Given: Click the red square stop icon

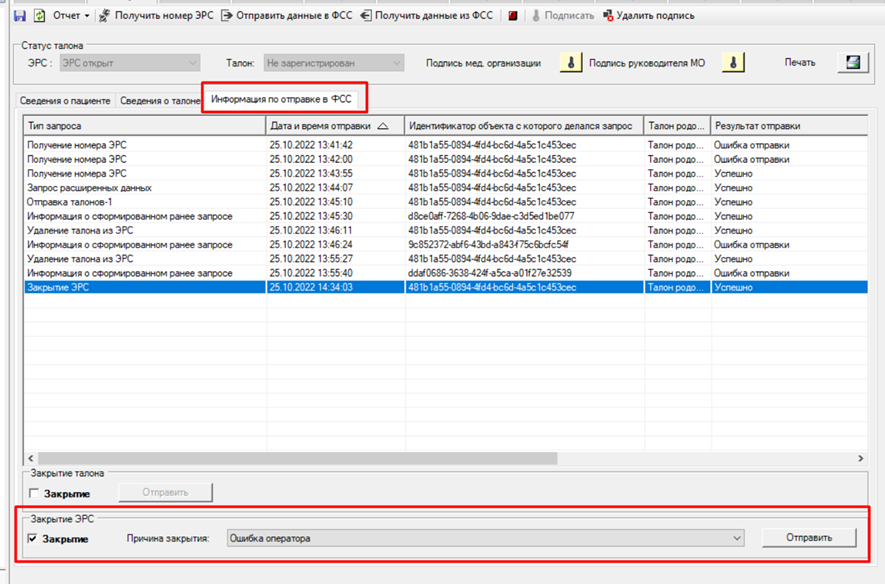Looking at the screenshot, I should (x=512, y=16).
